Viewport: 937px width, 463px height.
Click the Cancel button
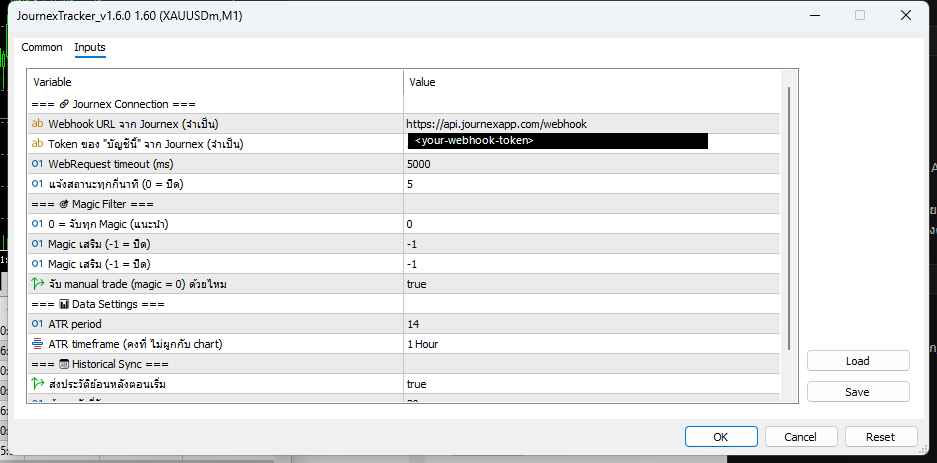801,437
